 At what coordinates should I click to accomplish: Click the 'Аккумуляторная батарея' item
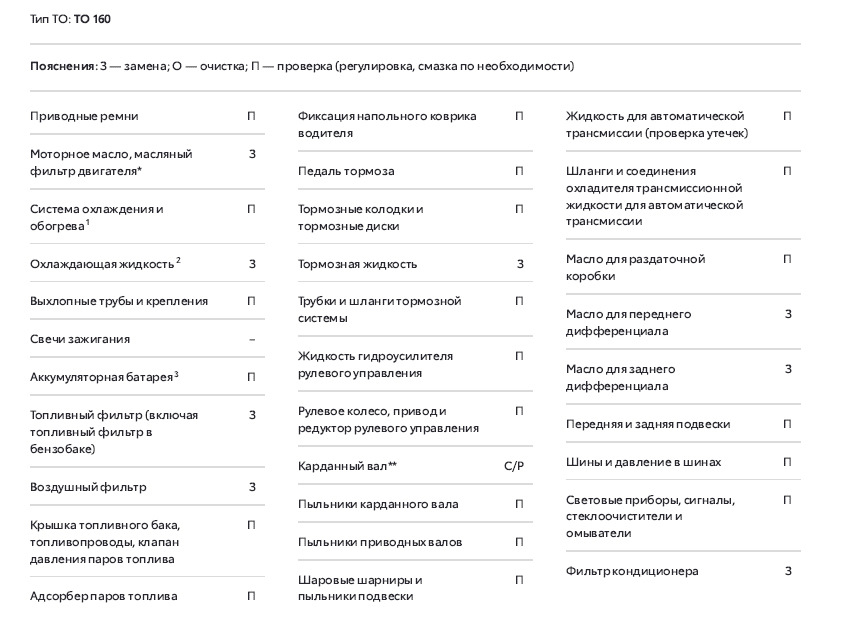(x=101, y=377)
